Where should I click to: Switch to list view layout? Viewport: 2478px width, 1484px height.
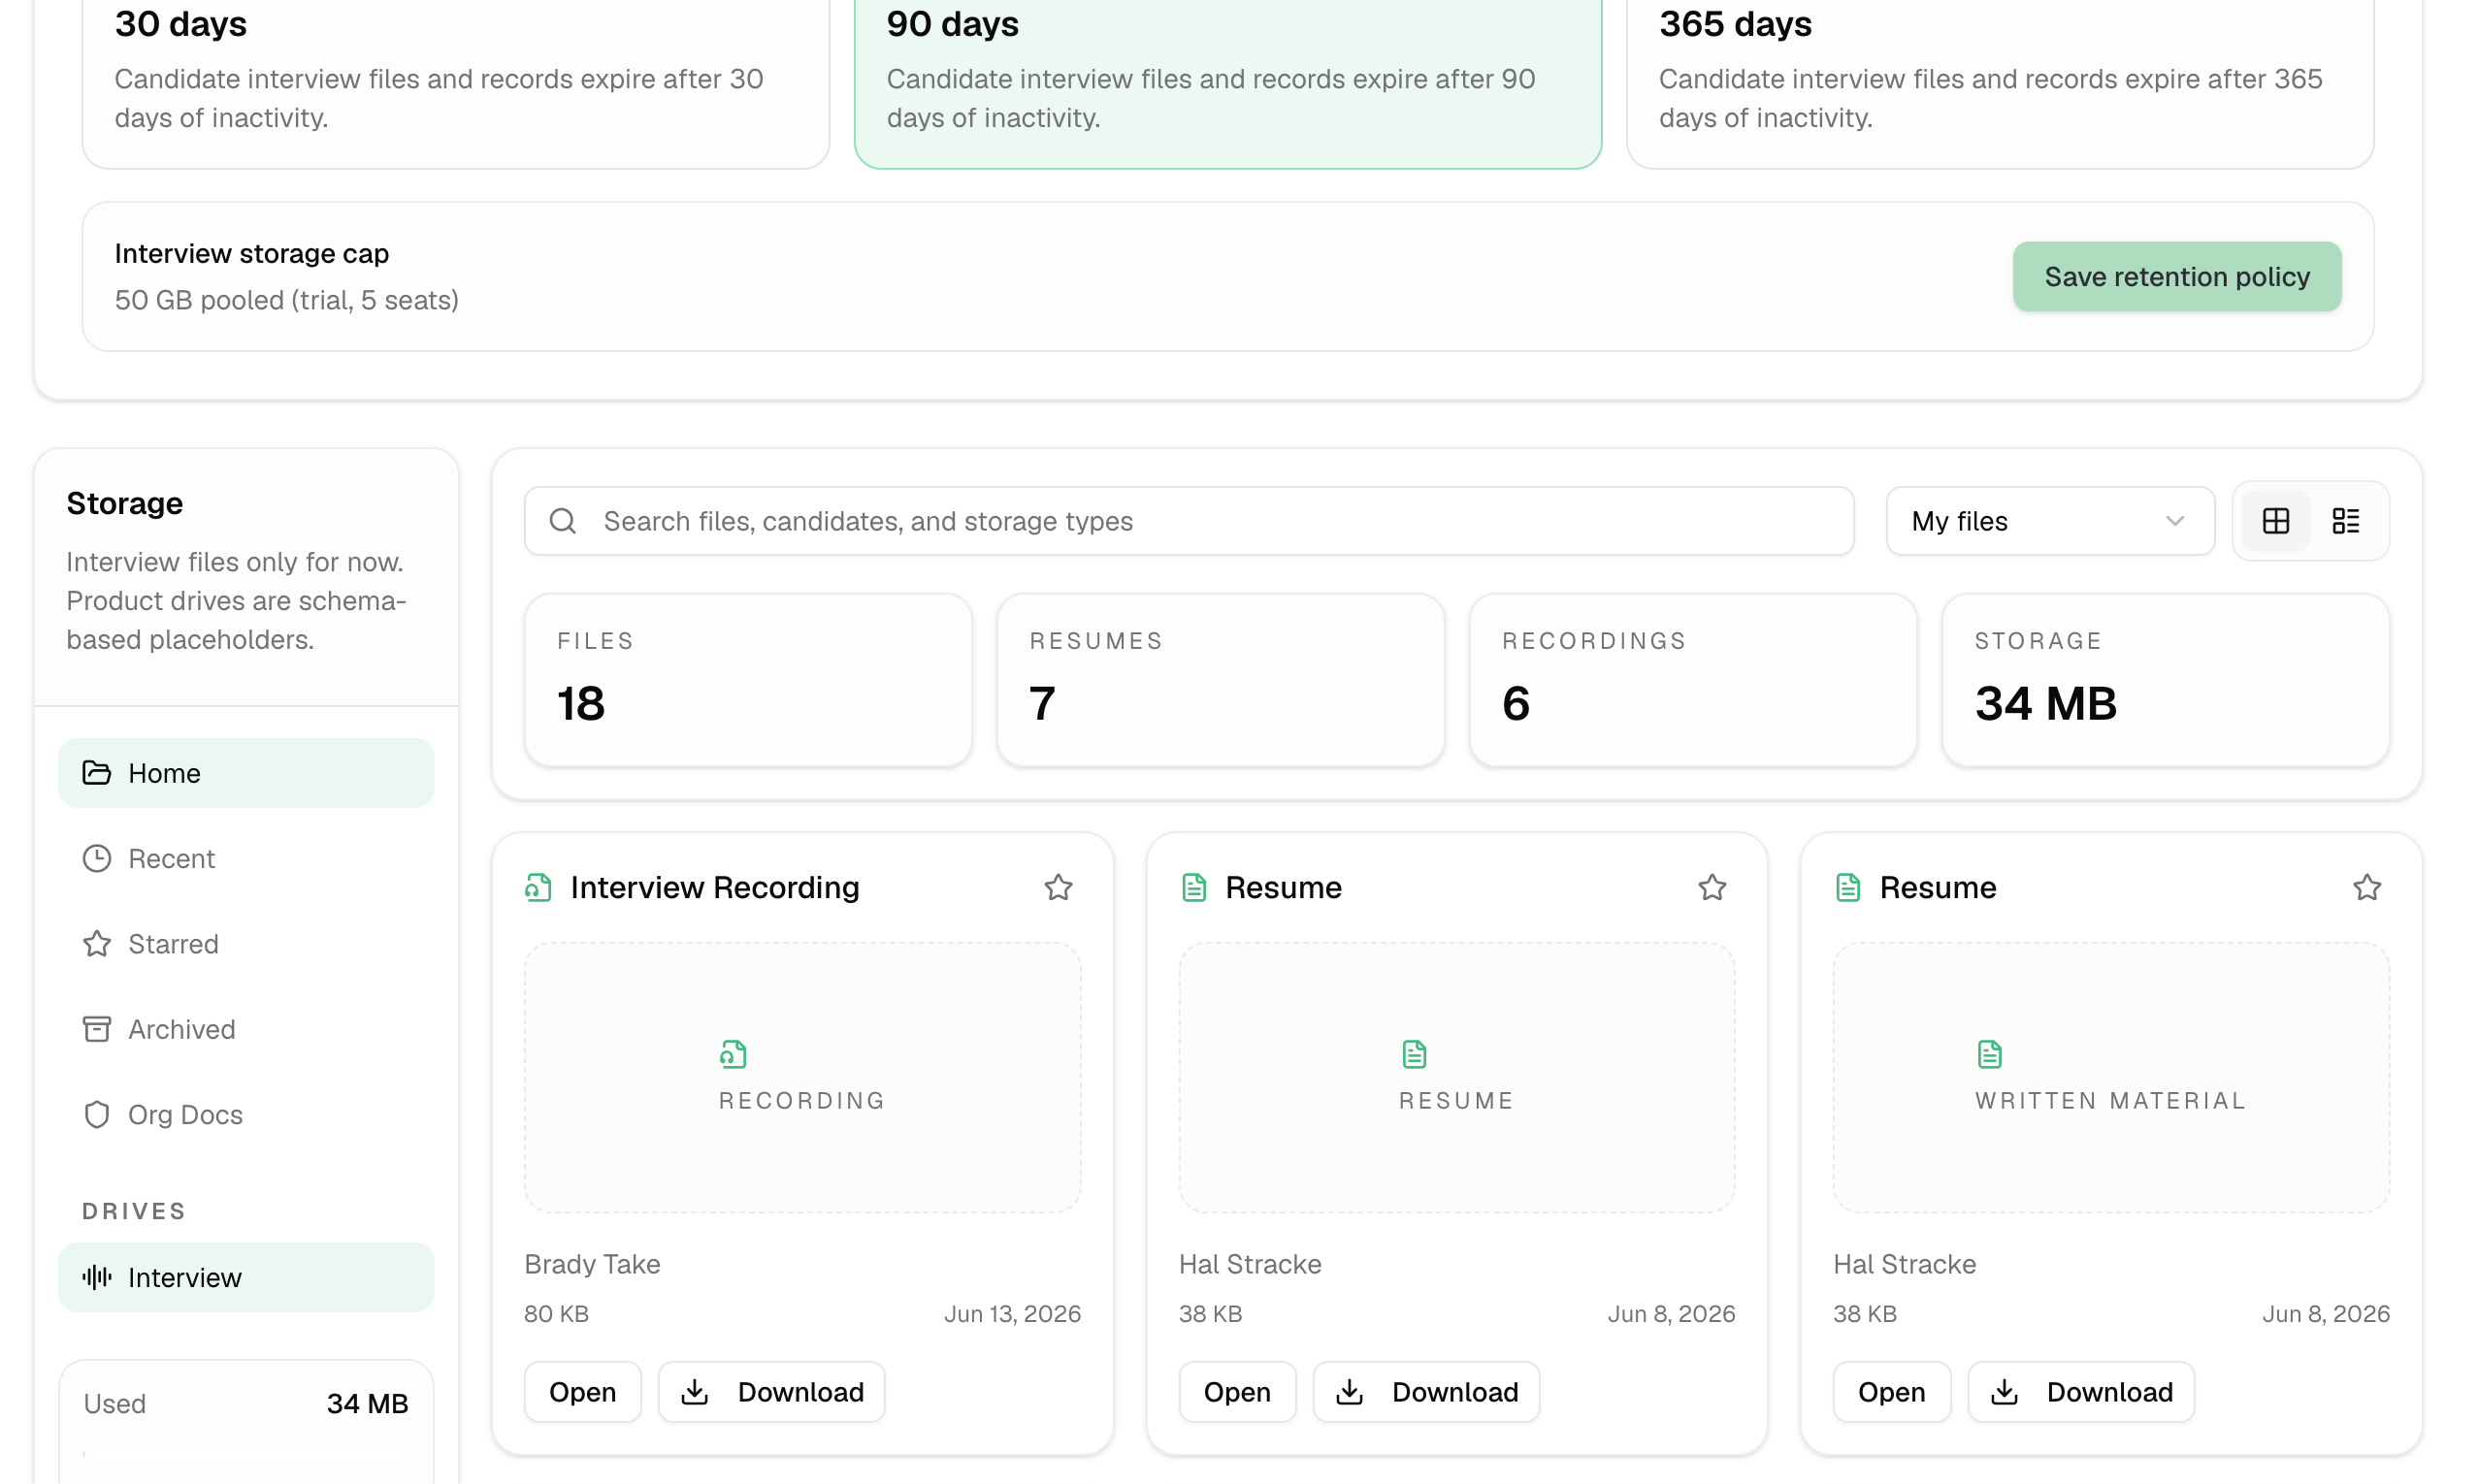(2345, 521)
